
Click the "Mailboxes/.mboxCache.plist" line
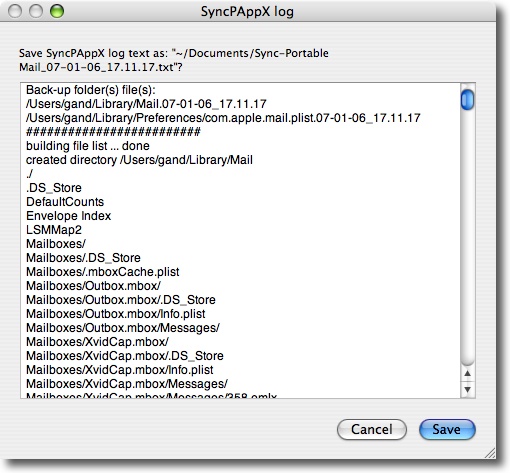pyautogui.click(x=103, y=272)
